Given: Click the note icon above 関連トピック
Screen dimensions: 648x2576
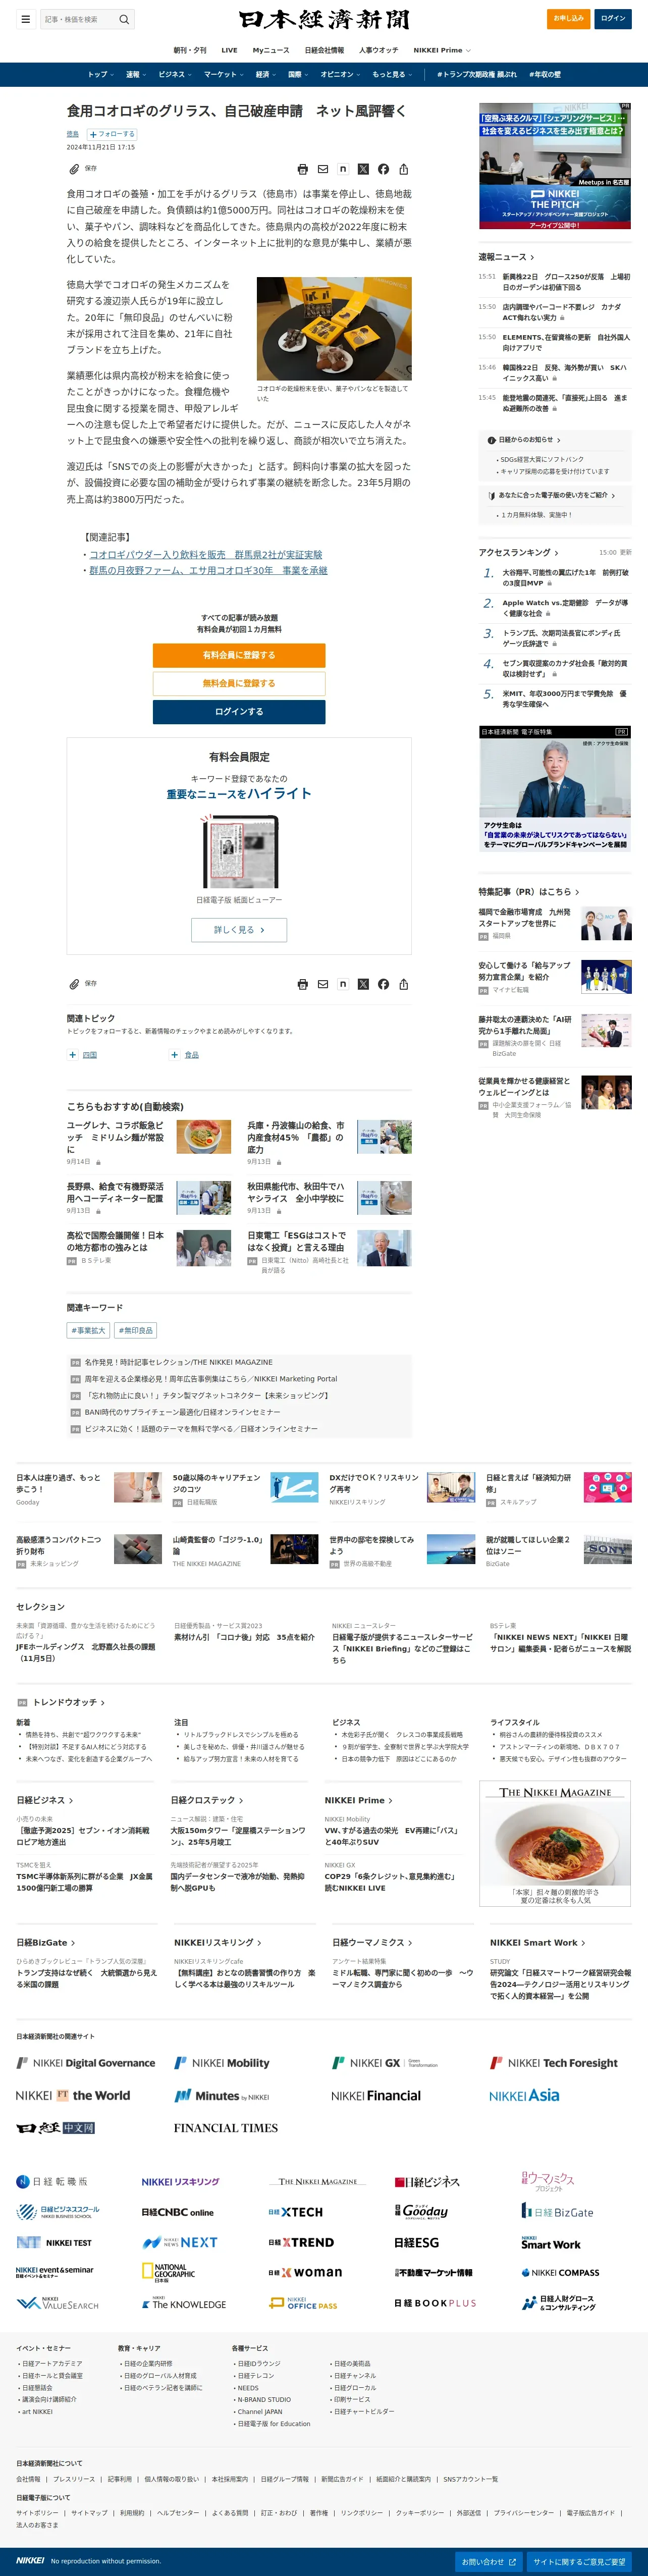Looking at the screenshot, I should pyautogui.click(x=343, y=985).
